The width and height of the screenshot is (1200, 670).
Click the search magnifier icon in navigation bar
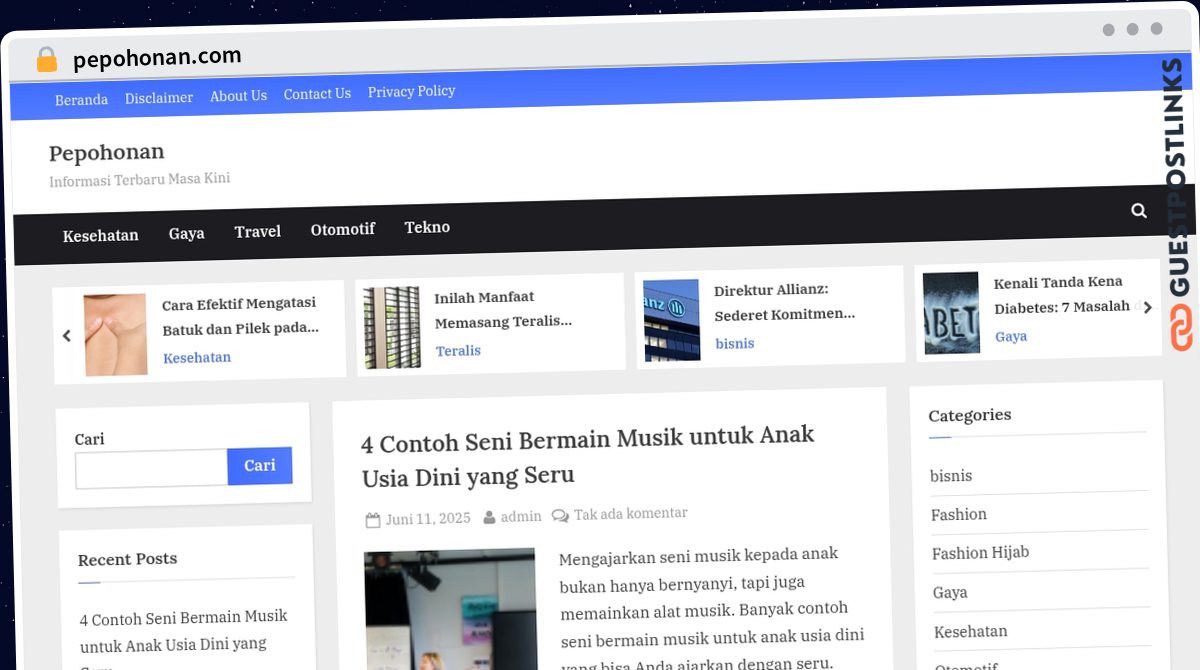coord(1139,210)
